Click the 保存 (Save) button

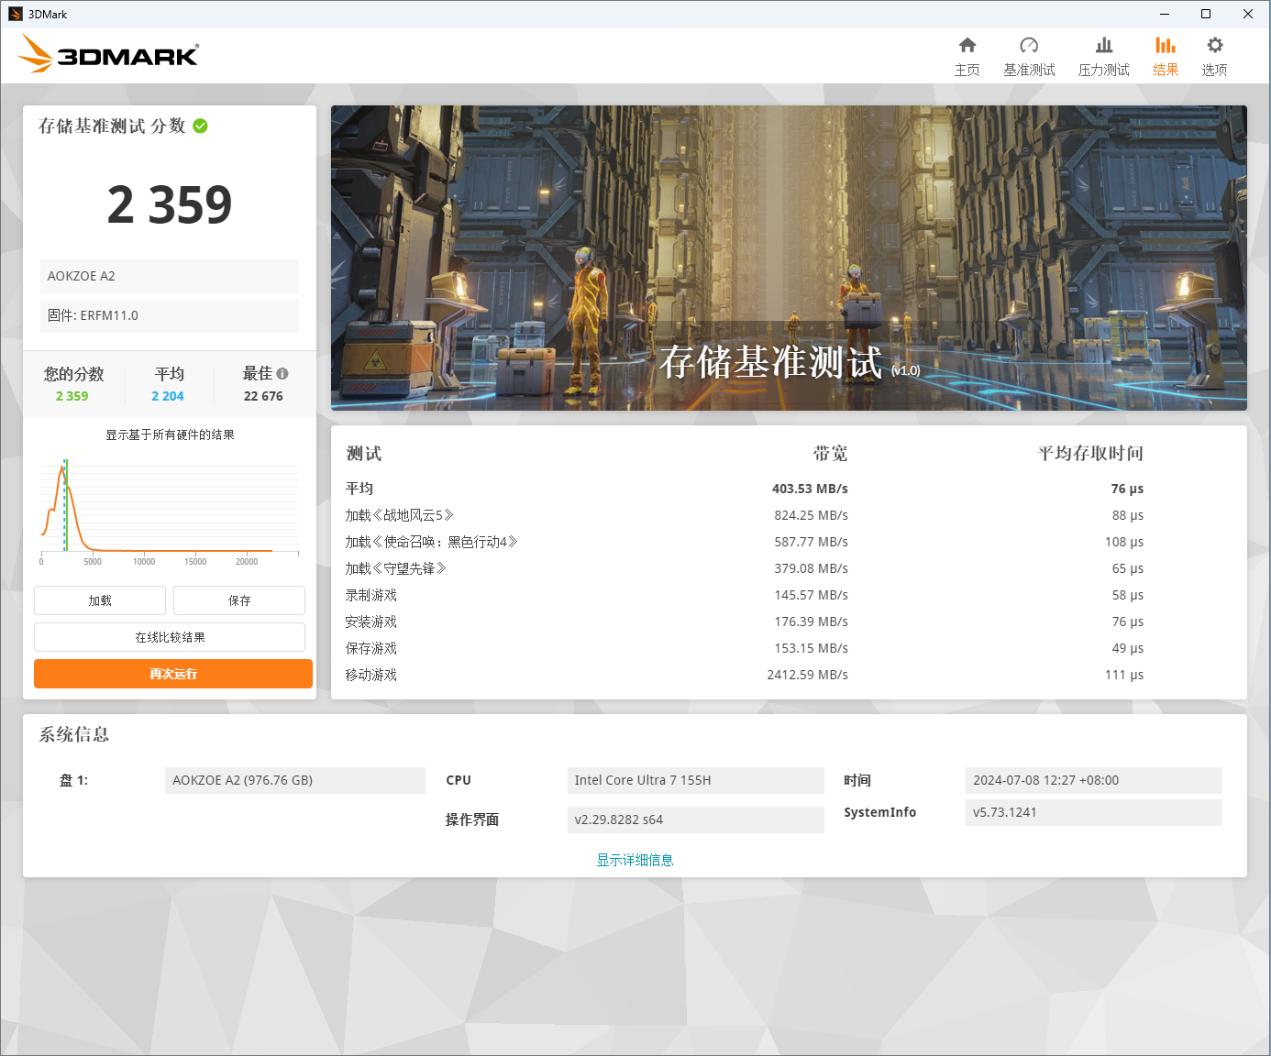click(x=239, y=600)
